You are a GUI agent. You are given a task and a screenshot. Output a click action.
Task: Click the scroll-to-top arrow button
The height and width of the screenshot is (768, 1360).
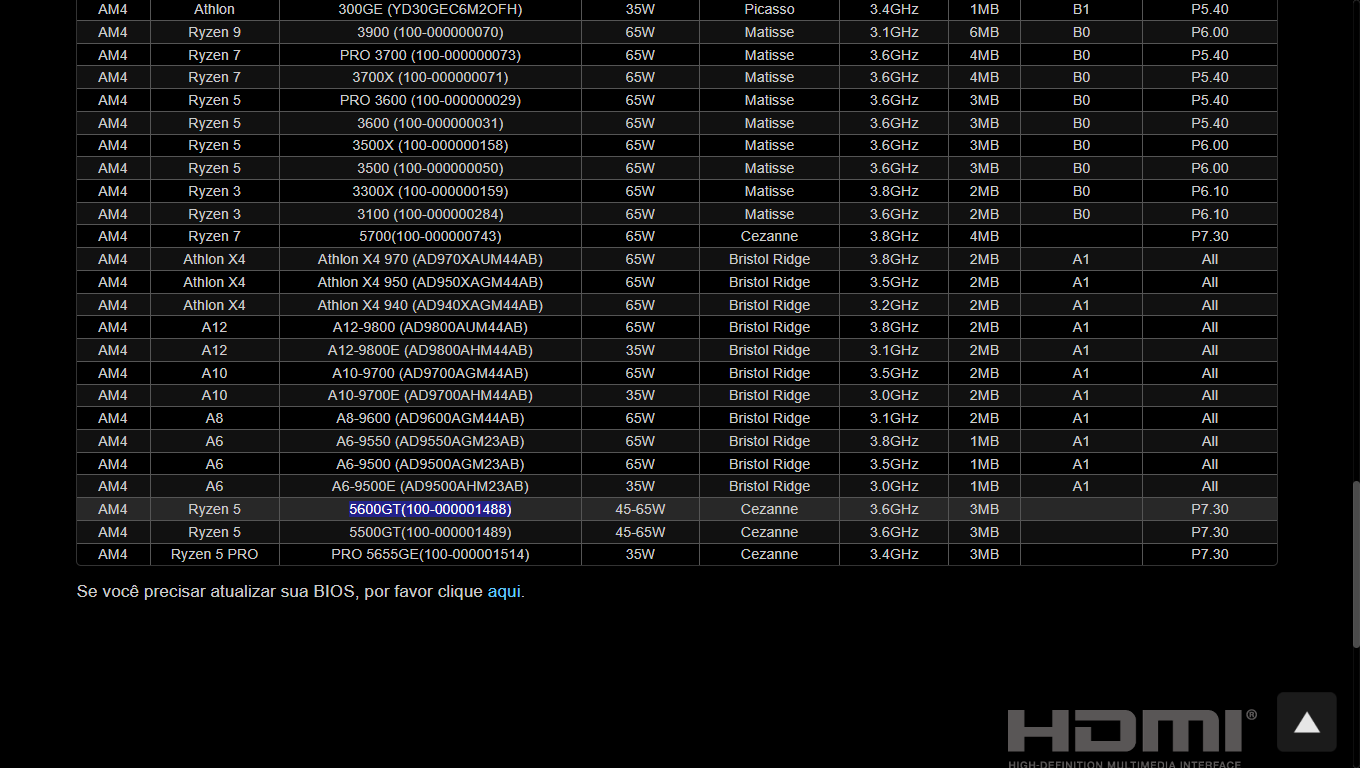coord(1306,722)
